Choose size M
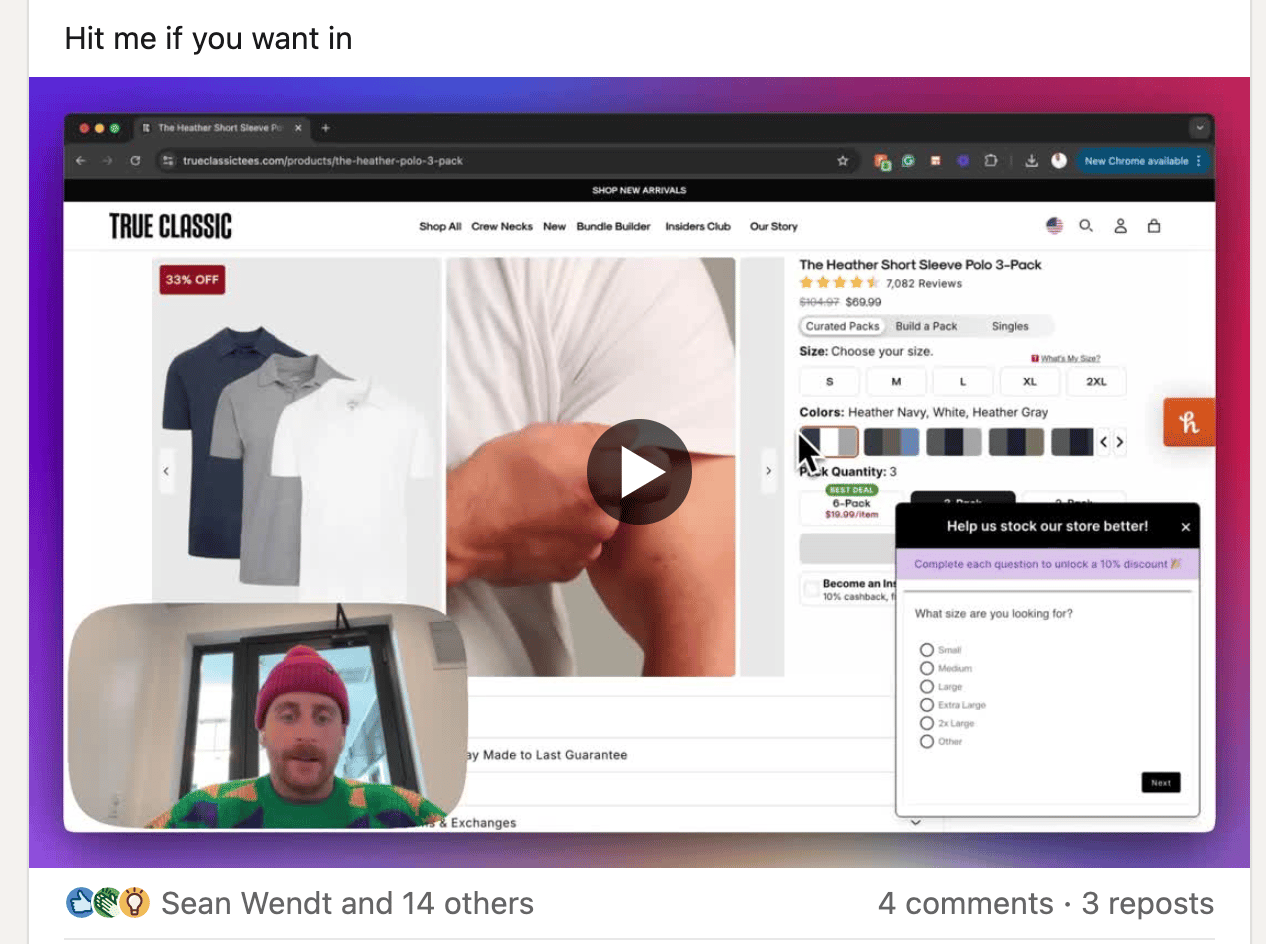1266x944 pixels. coord(896,382)
